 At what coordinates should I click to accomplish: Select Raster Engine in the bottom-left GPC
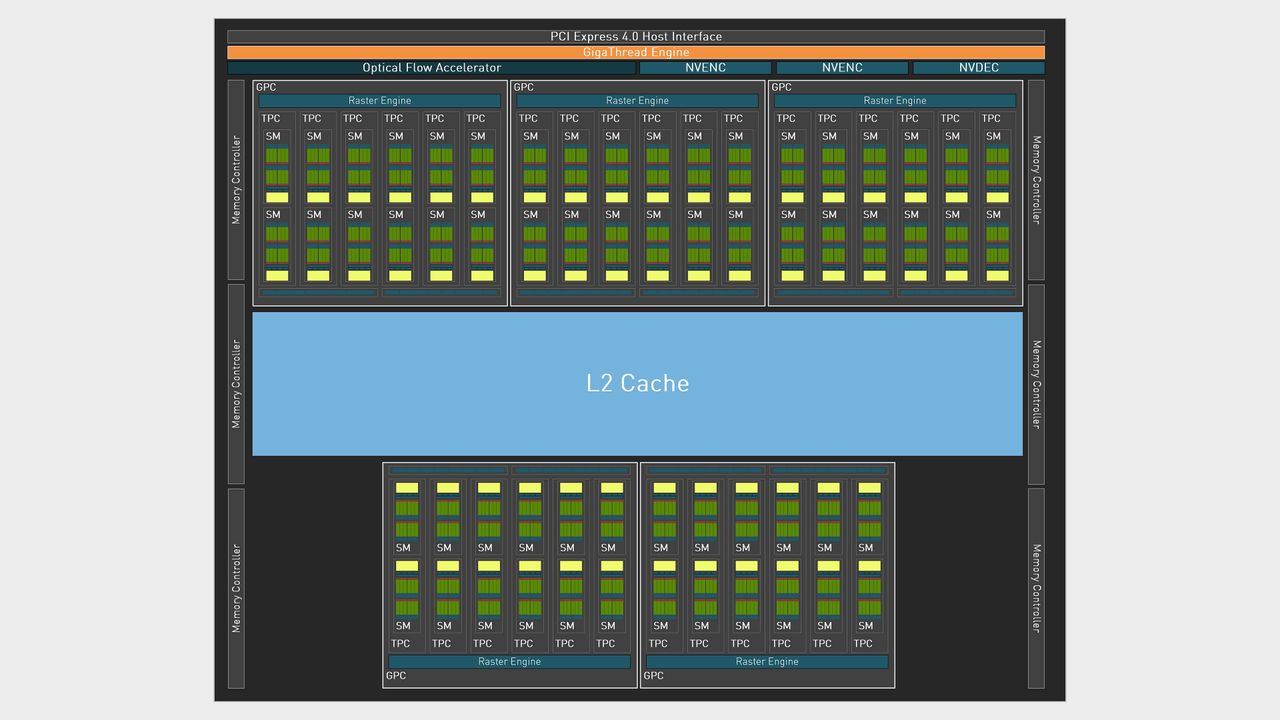pyautogui.click(x=510, y=661)
